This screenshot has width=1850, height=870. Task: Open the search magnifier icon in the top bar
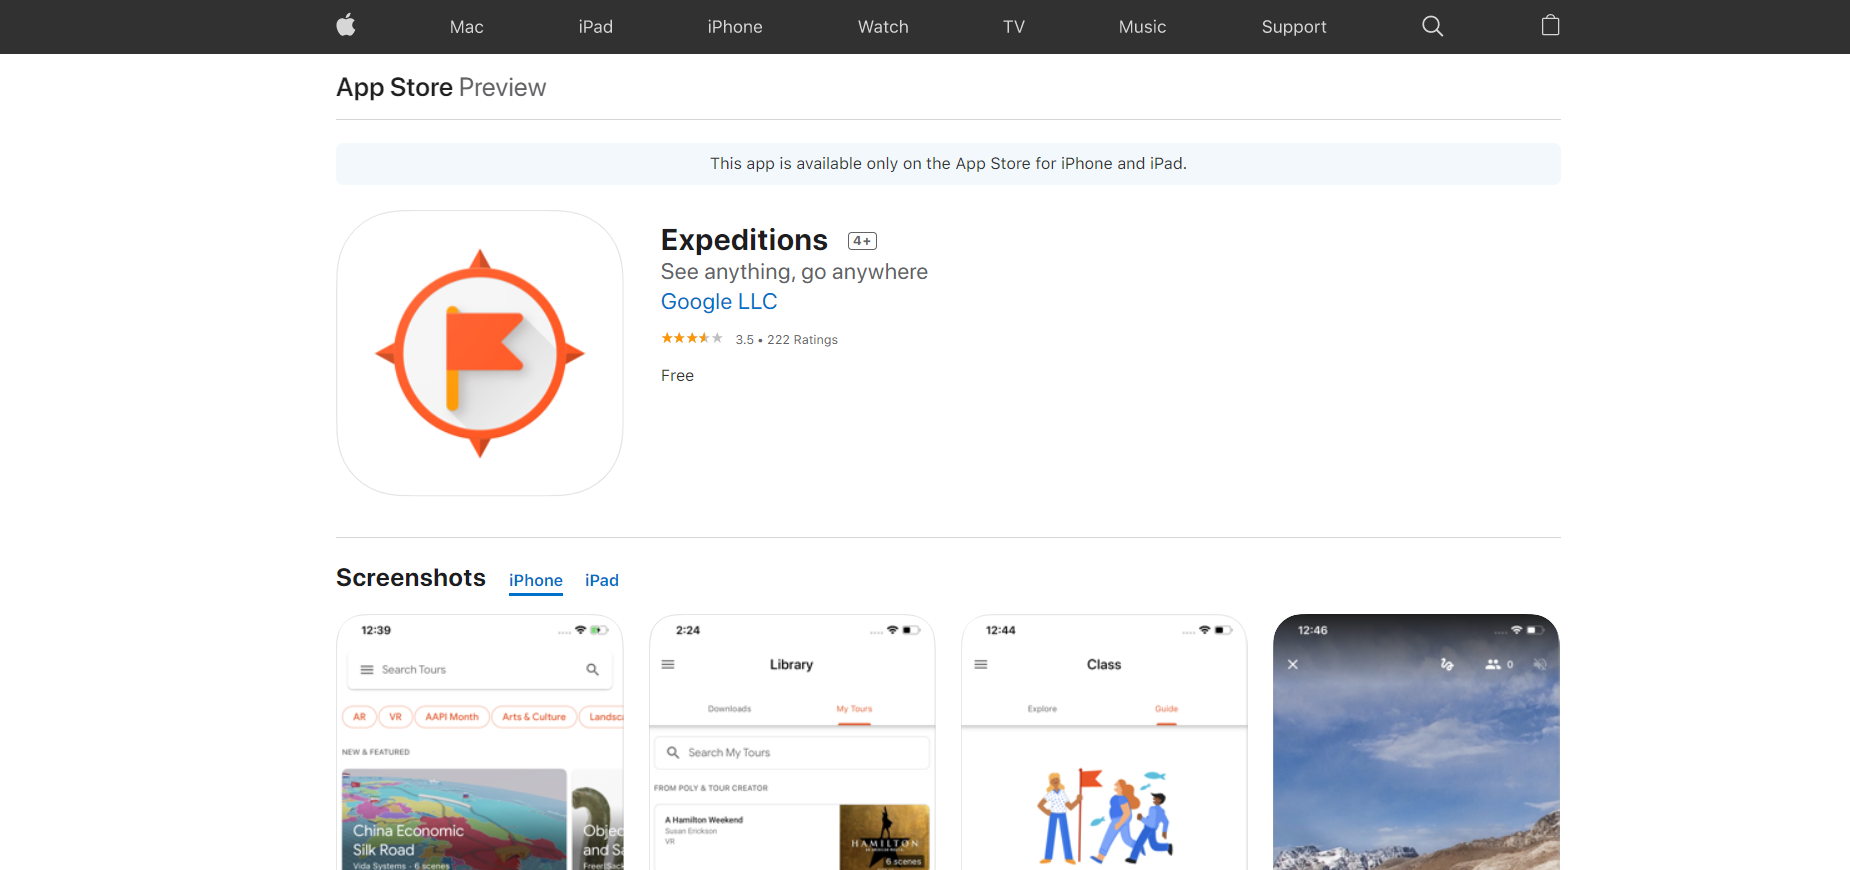click(x=1432, y=26)
